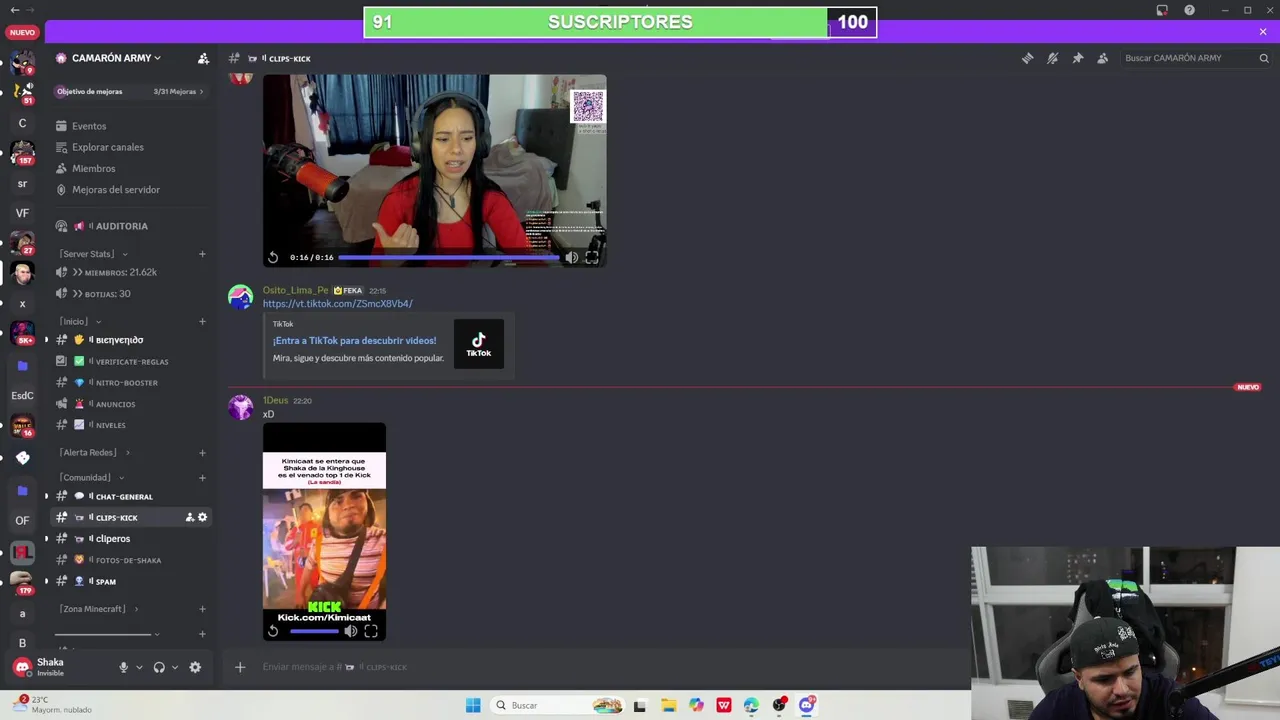Open the SPAM channel
The image size is (1280, 720).
click(x=105, y=581)
